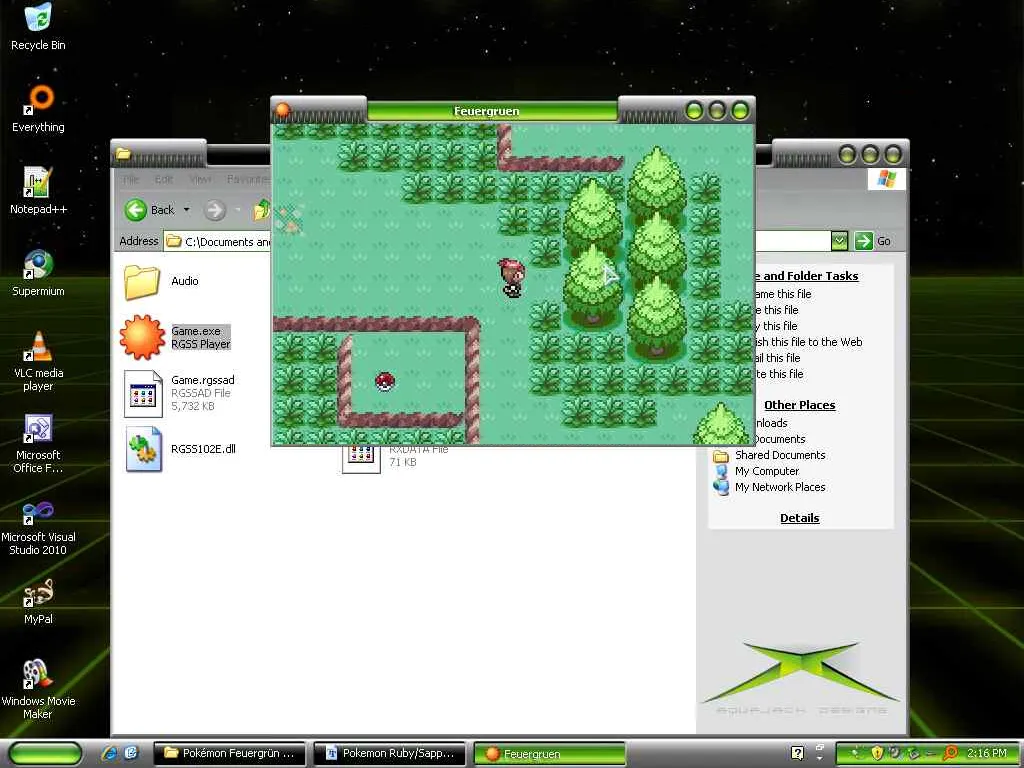Click the 'RGSS102E.dll' file name
The height and width of the screenshot is (768, 1024).
[203, 449]
